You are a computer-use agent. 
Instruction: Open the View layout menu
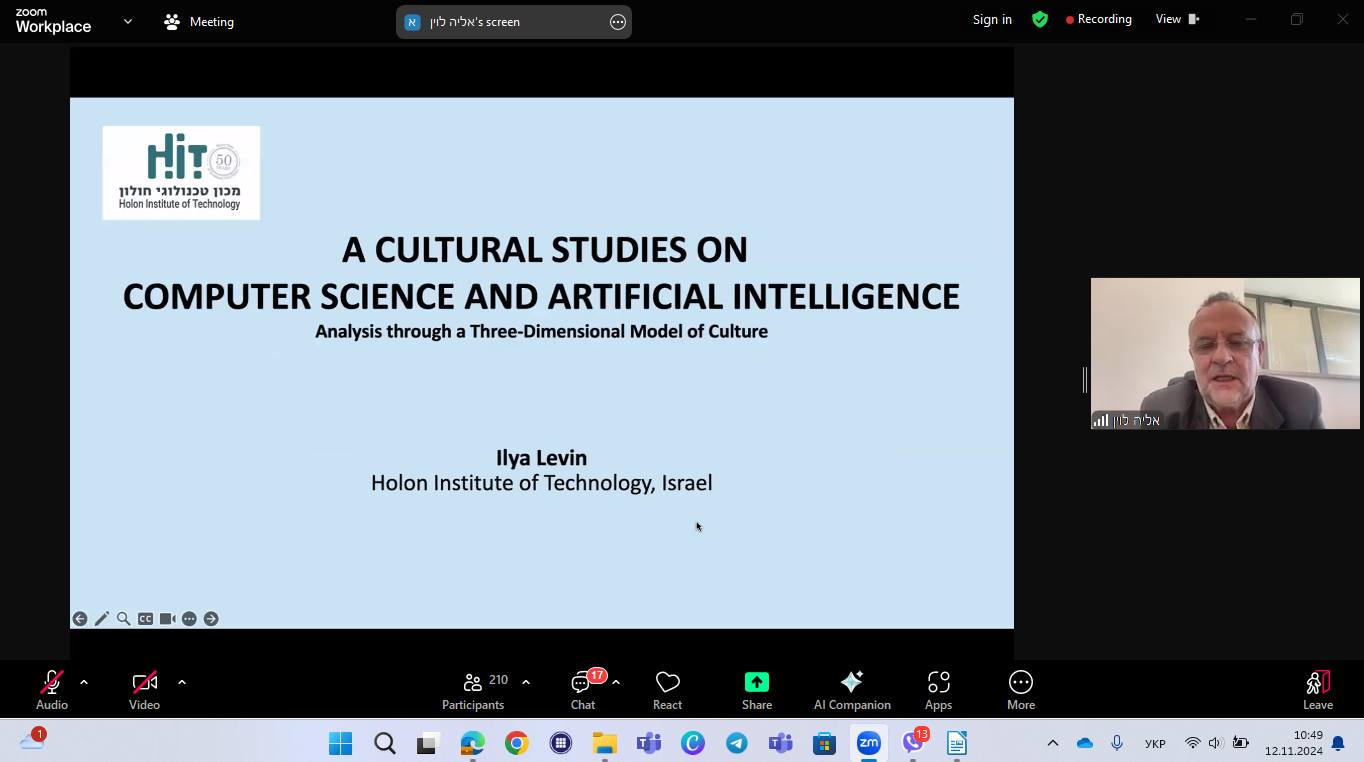point(1177,19)
